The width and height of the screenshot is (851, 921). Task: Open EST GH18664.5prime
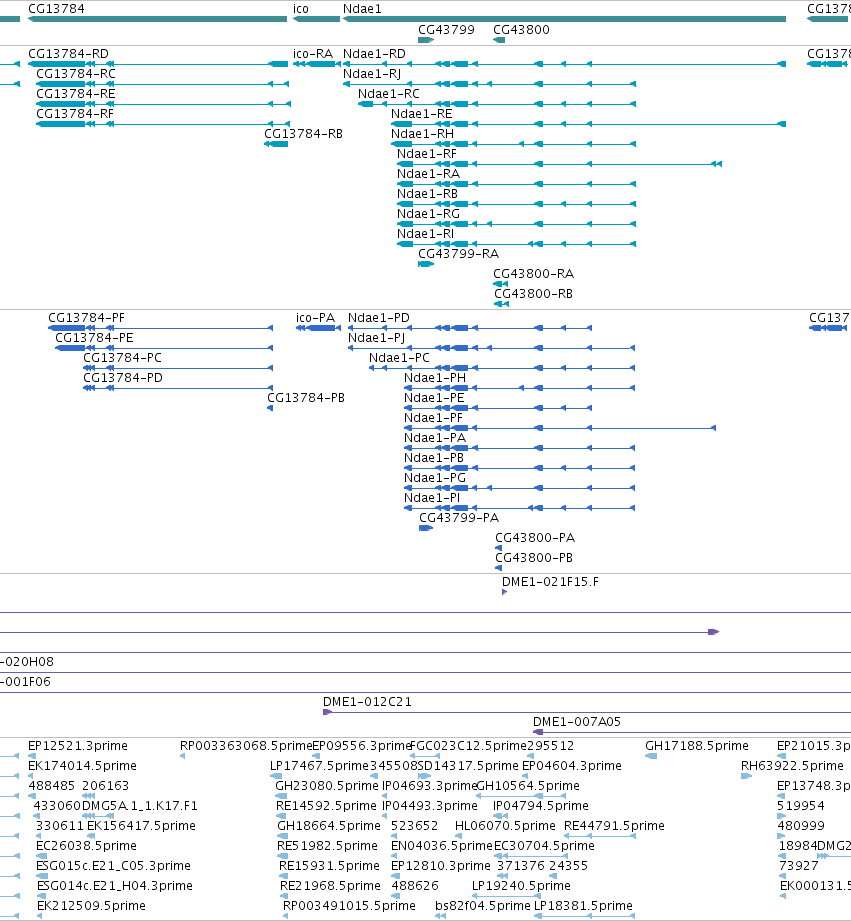(x=329, y=825)
